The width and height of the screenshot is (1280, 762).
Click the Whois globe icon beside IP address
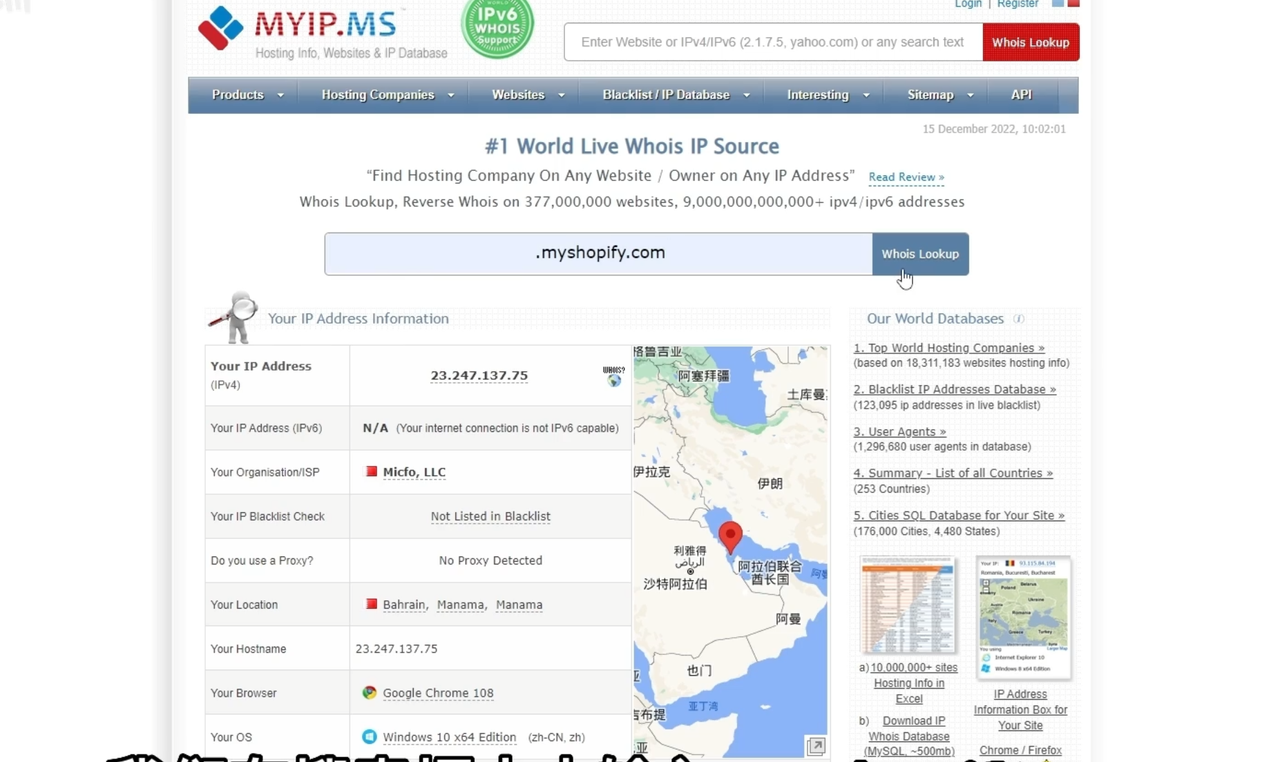coord(614,376)
